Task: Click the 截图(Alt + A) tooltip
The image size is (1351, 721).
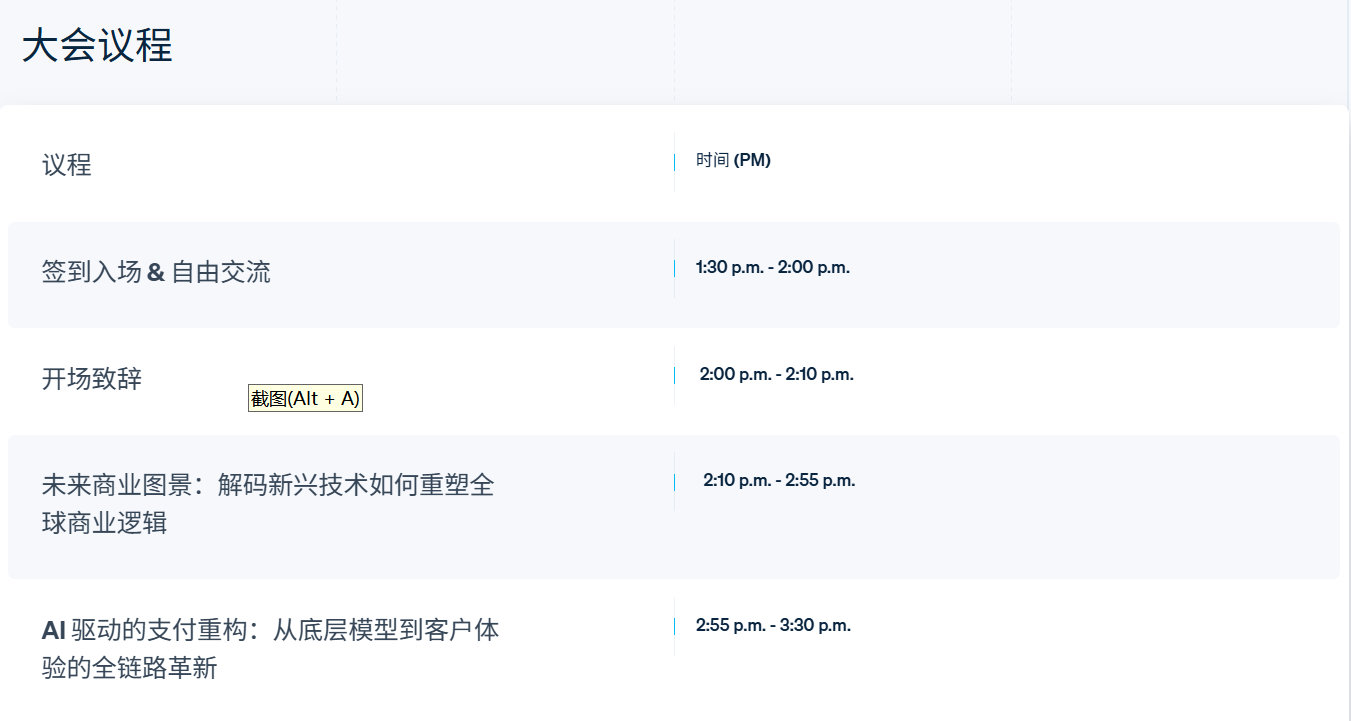Action: pyautogui.click(x=305, y=399)
